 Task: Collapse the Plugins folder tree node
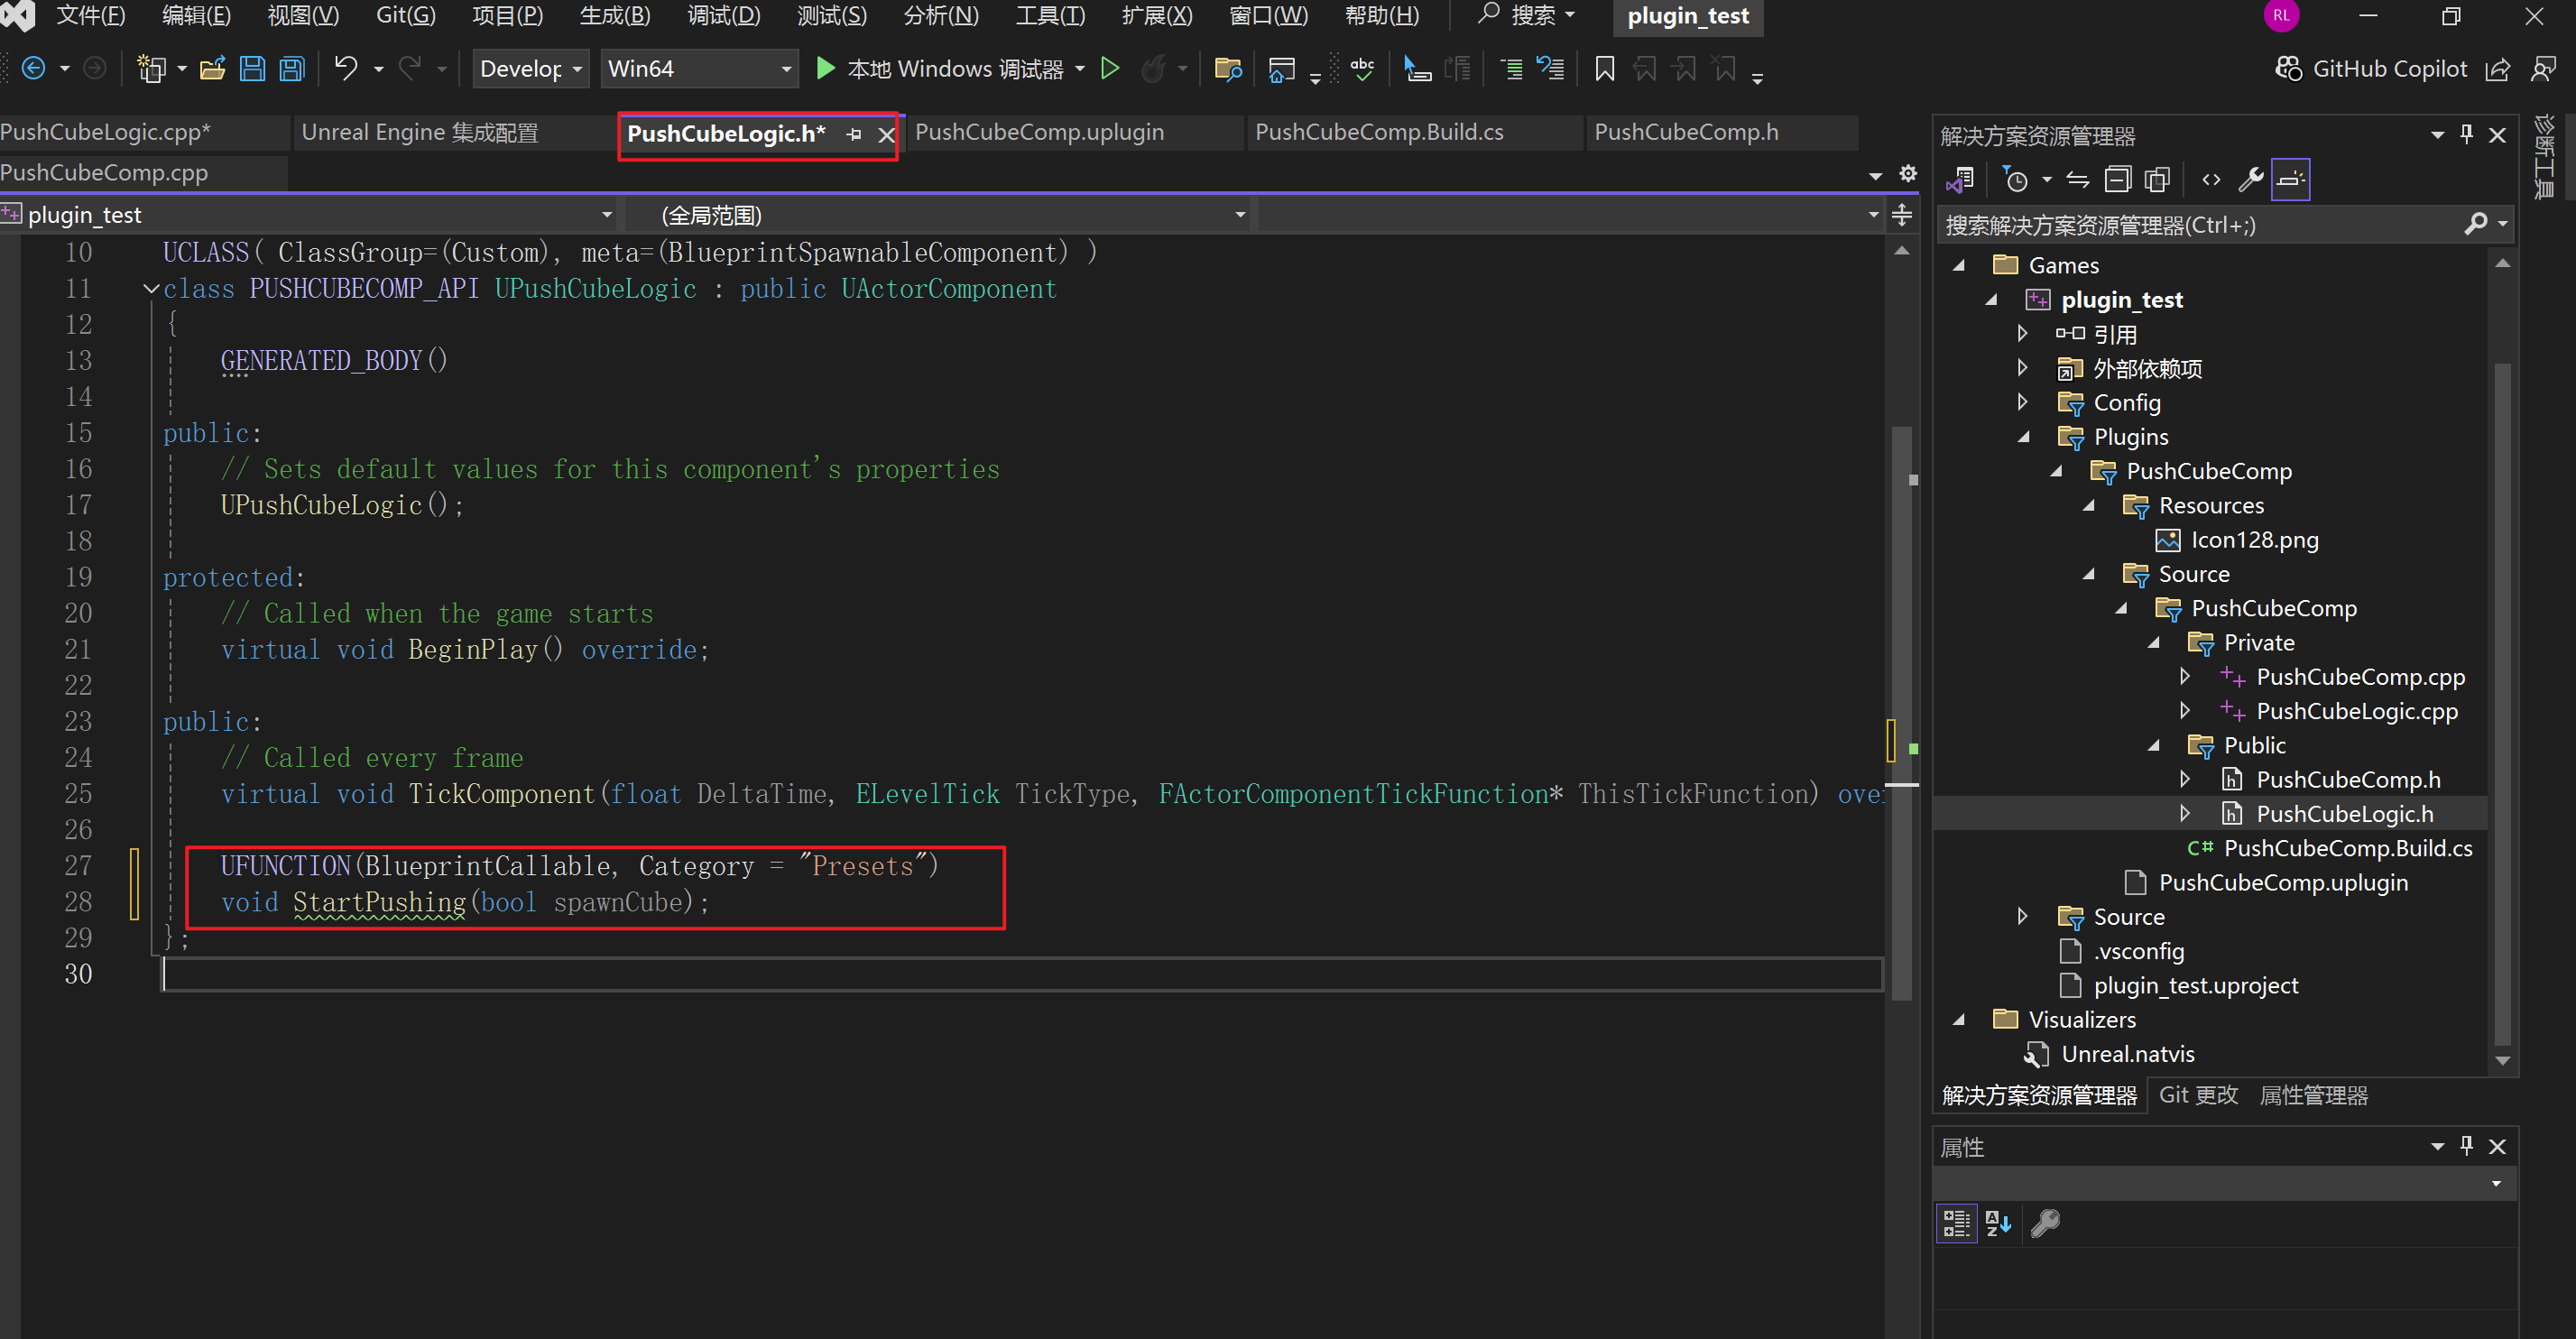2024,437
